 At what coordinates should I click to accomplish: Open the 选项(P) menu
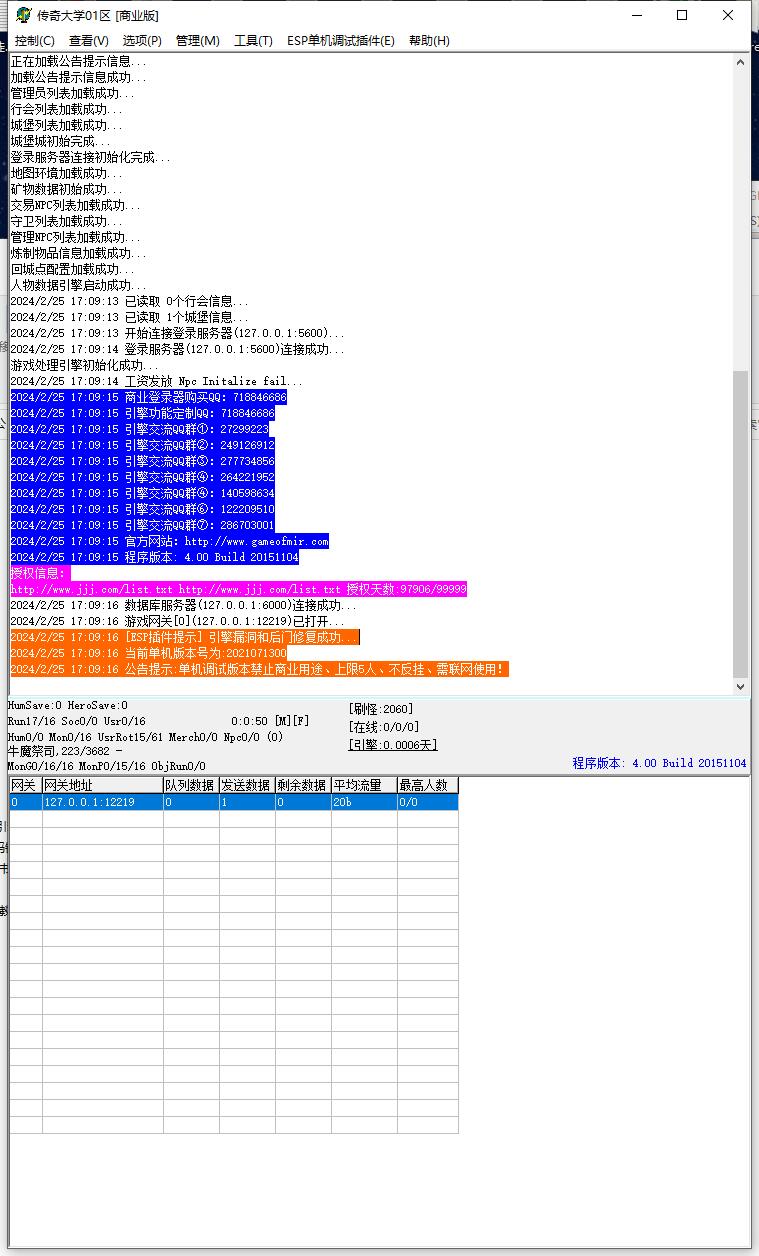click(142, 40)
